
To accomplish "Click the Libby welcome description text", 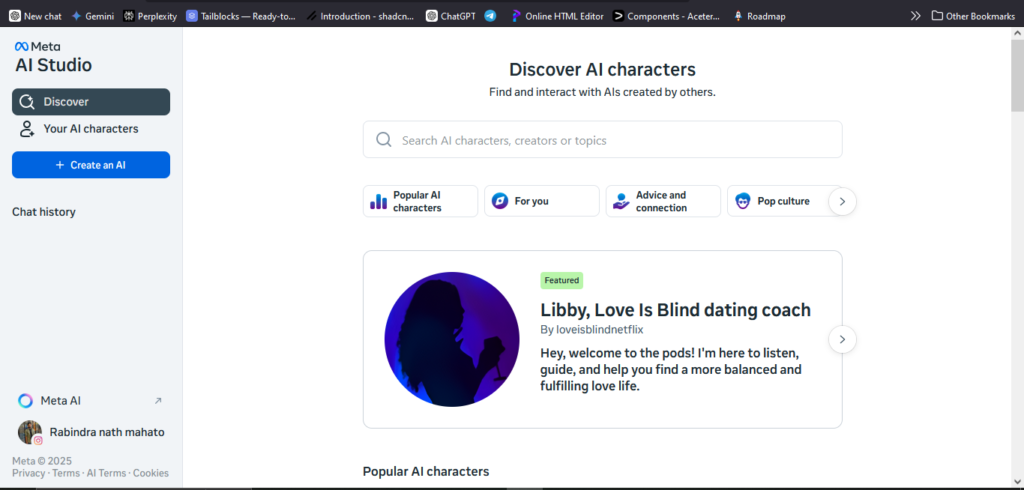I will pyautogui.click(x=671, y=370).
